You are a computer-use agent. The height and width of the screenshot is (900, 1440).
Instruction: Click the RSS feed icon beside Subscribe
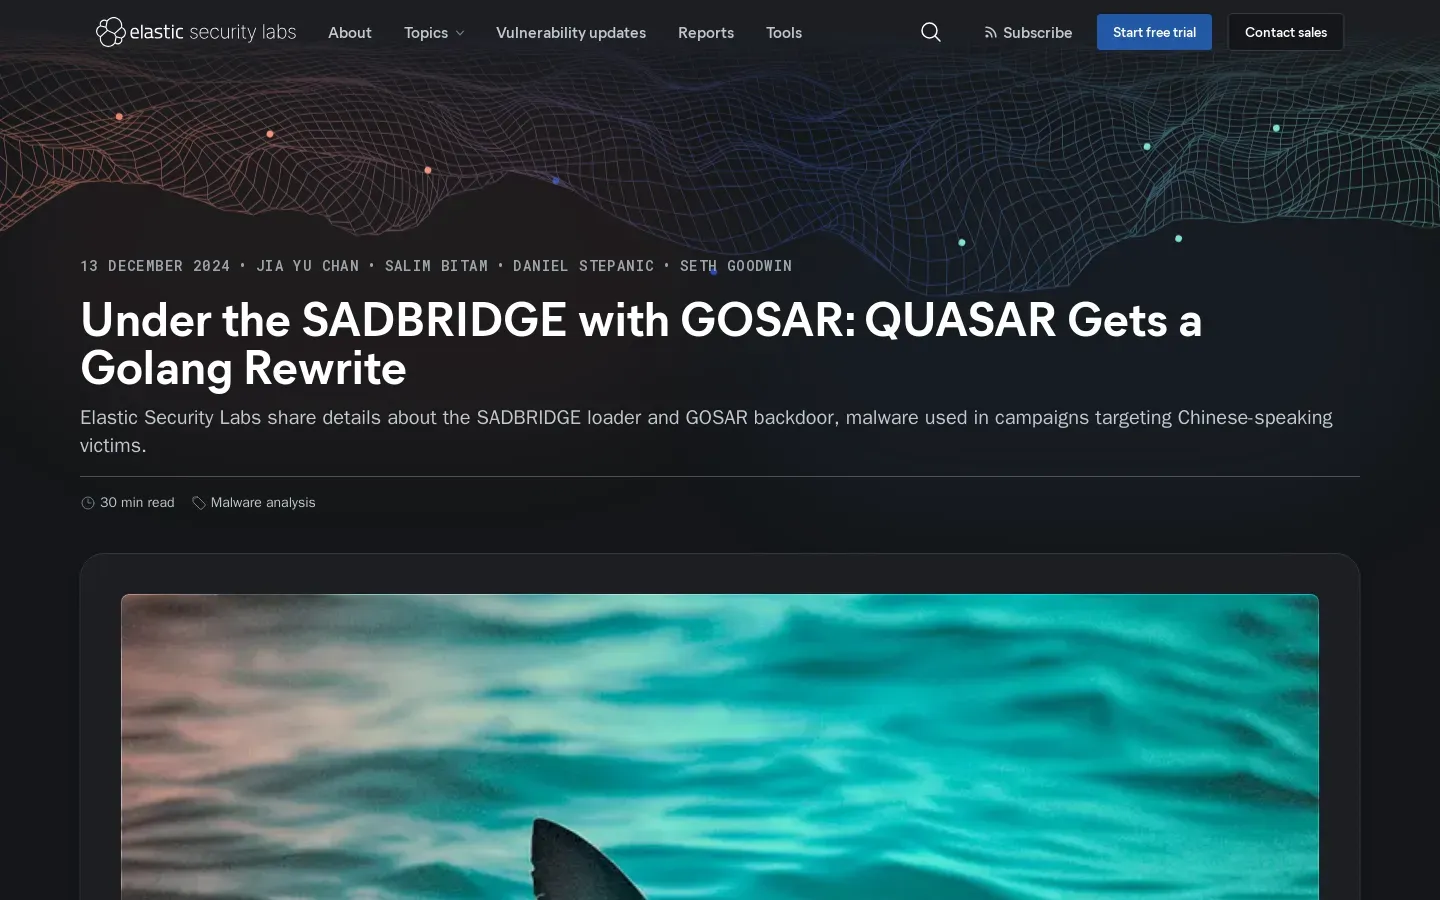pos(990,33)
